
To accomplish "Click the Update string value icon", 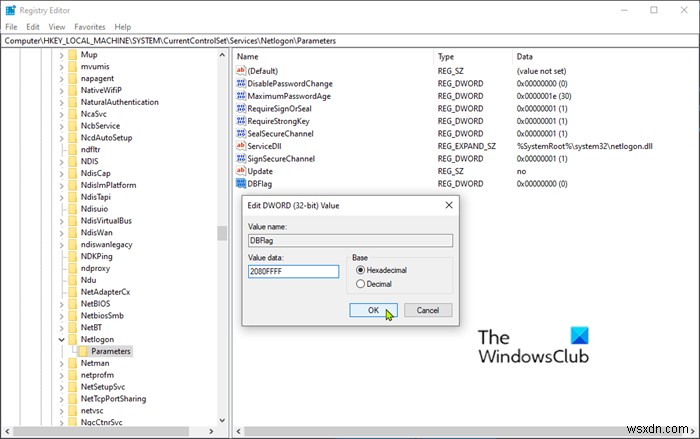I will pyautogui.click(x=241, y=171).
